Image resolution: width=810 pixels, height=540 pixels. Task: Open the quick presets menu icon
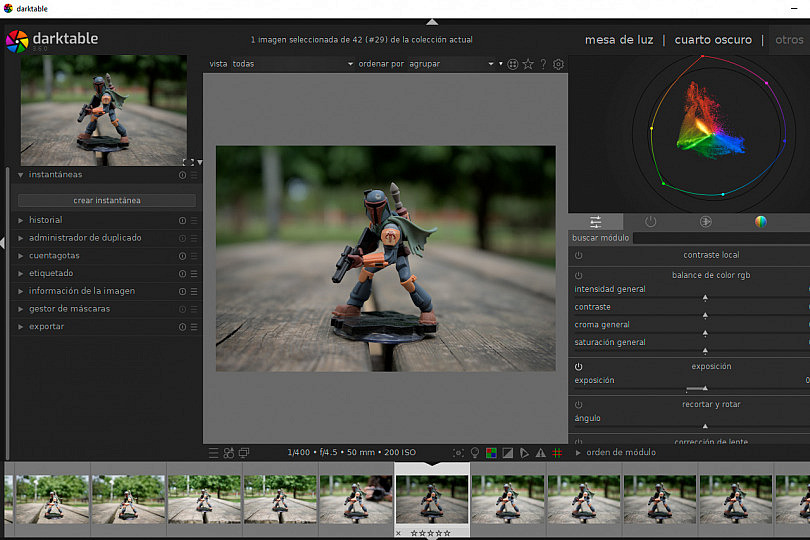click(x=213, y=453)
